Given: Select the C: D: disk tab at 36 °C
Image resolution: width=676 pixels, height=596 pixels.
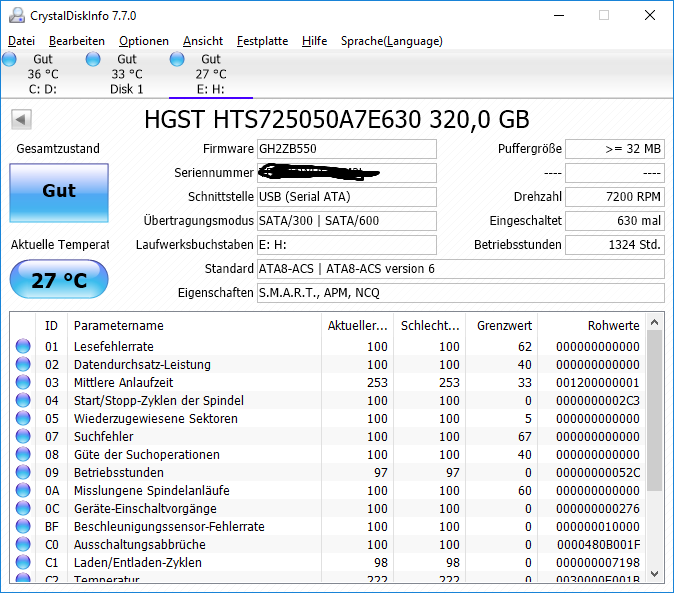Looking at the screenshot, I should coord(43,74).
